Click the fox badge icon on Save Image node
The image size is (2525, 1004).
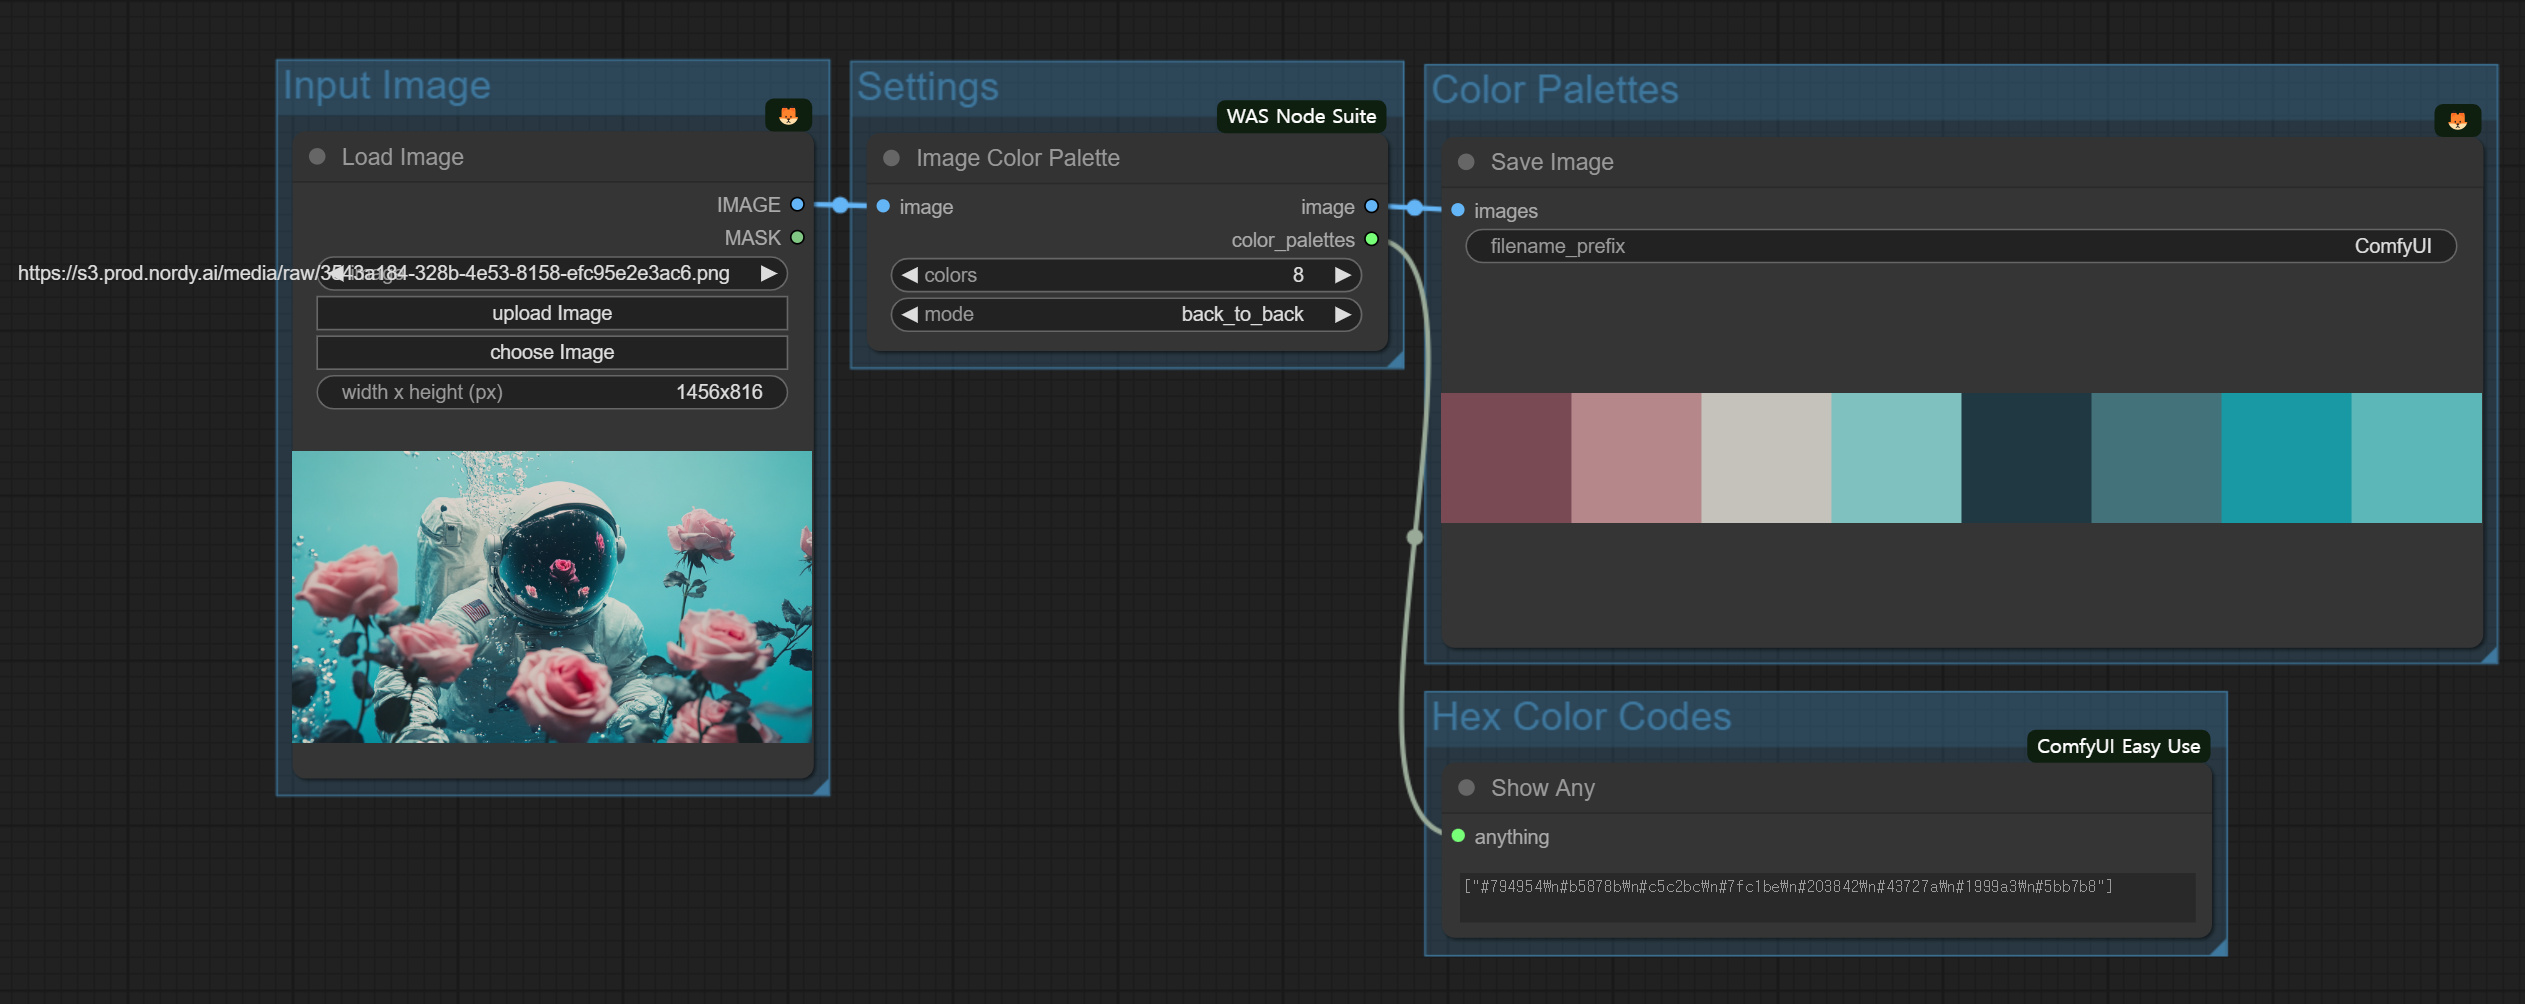point(2457,121)
